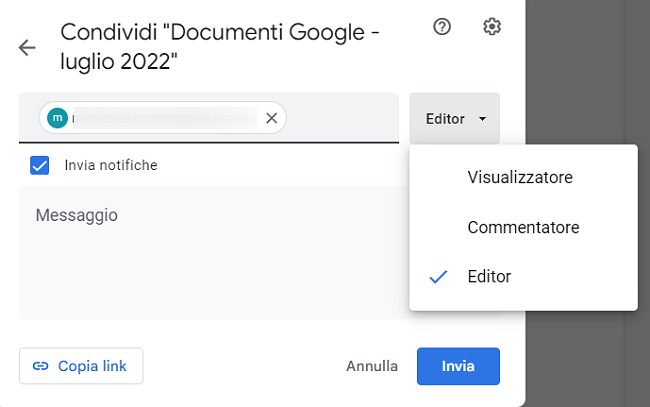Viewport: 650px width, 407px height.
Task: Cancel sharing with Annulla
Action: click(372, 366)
